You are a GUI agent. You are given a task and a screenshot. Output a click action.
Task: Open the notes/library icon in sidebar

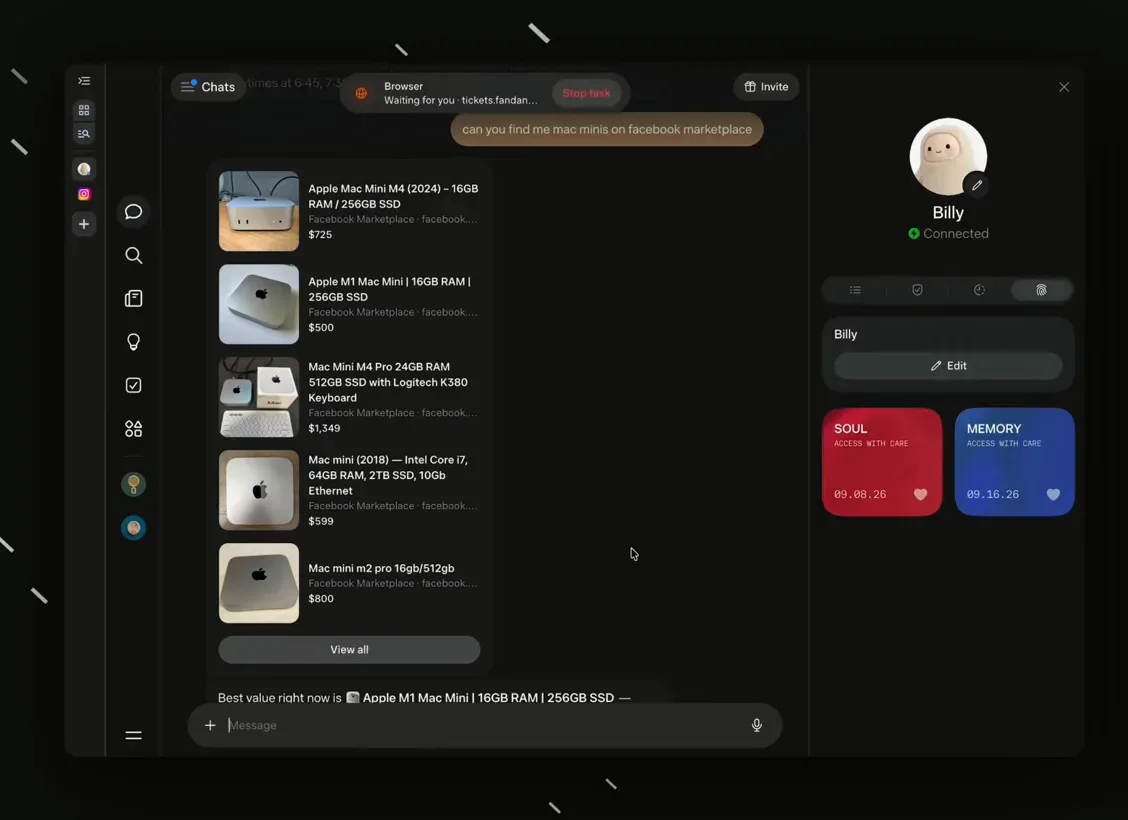click(x=134, y=299)
